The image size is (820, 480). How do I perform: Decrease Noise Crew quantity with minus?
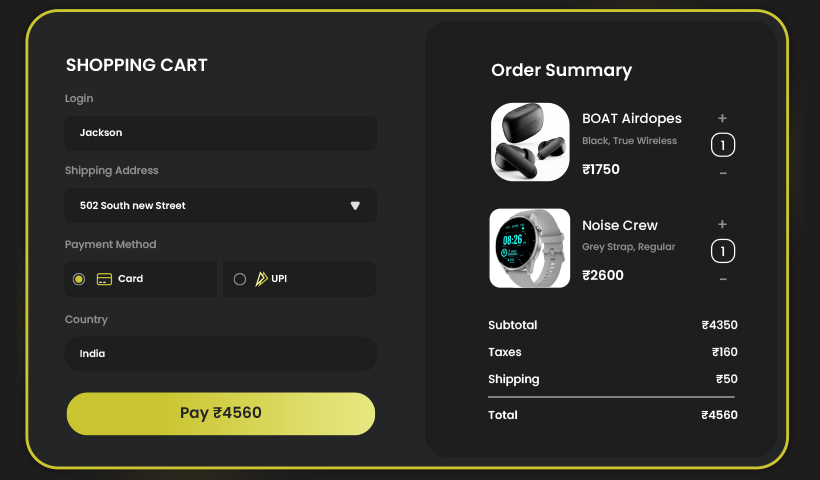(x=723, y=279)
